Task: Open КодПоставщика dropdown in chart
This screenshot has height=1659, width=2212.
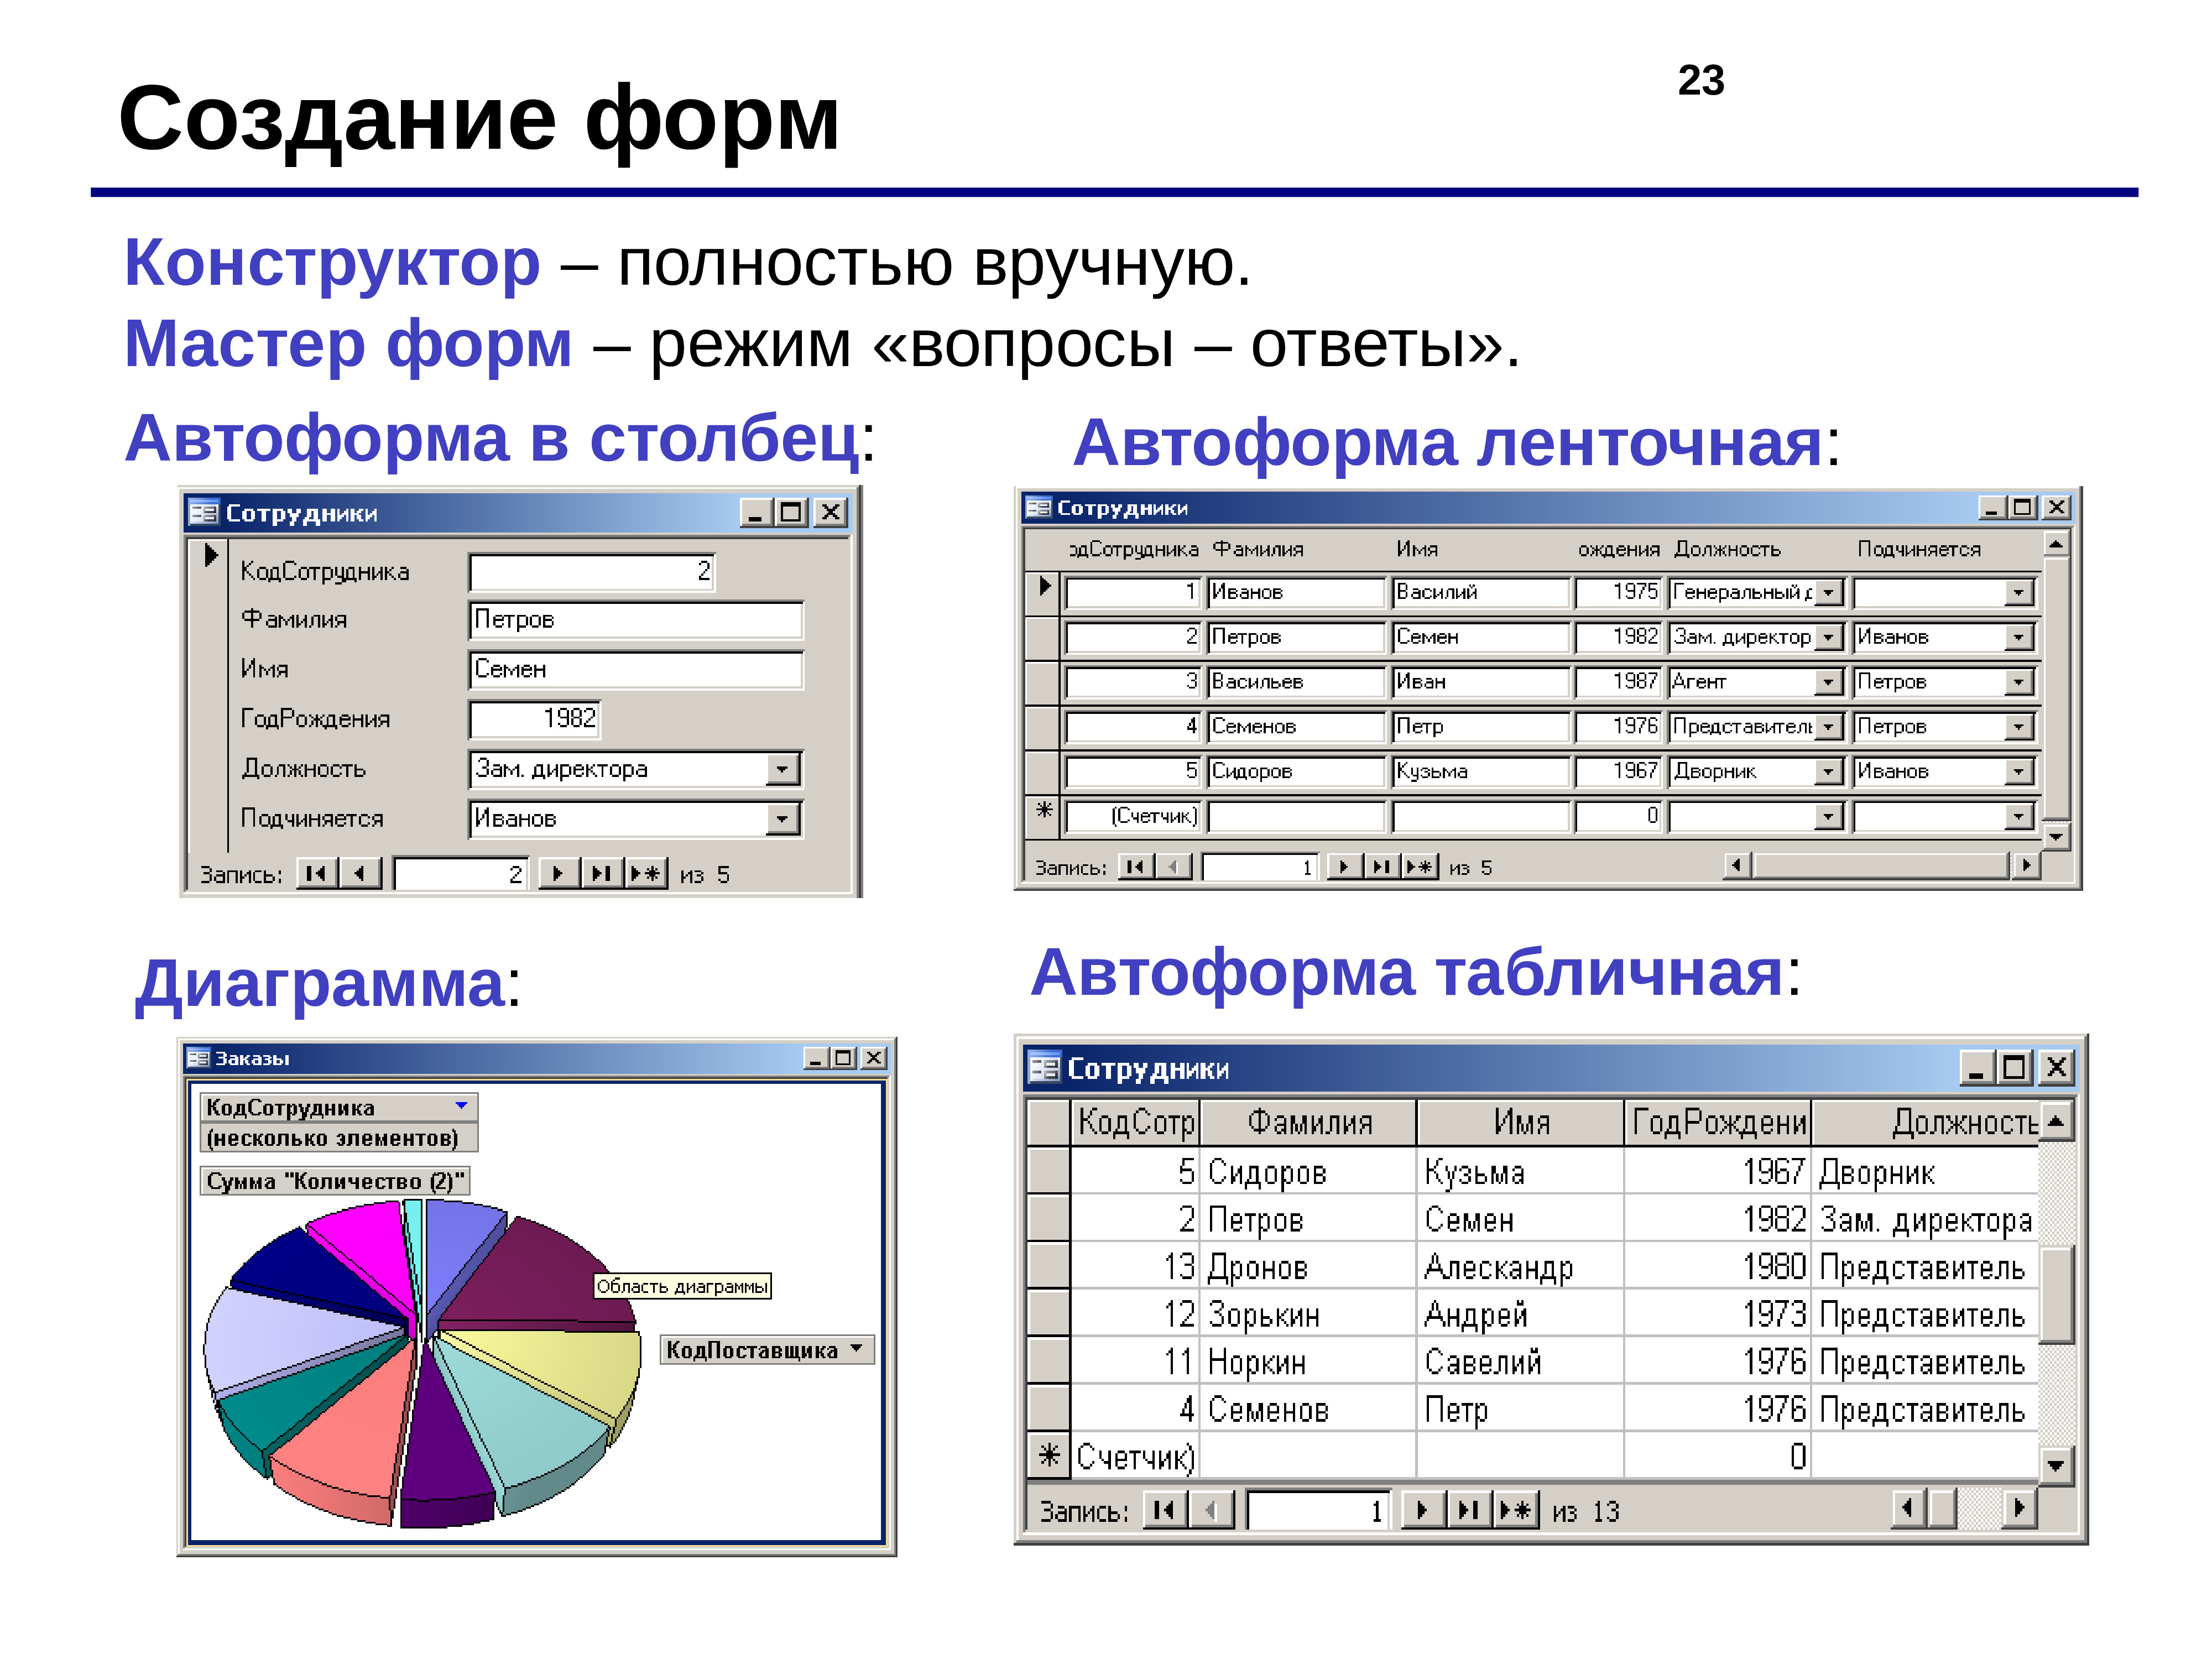Action: 856,1349
